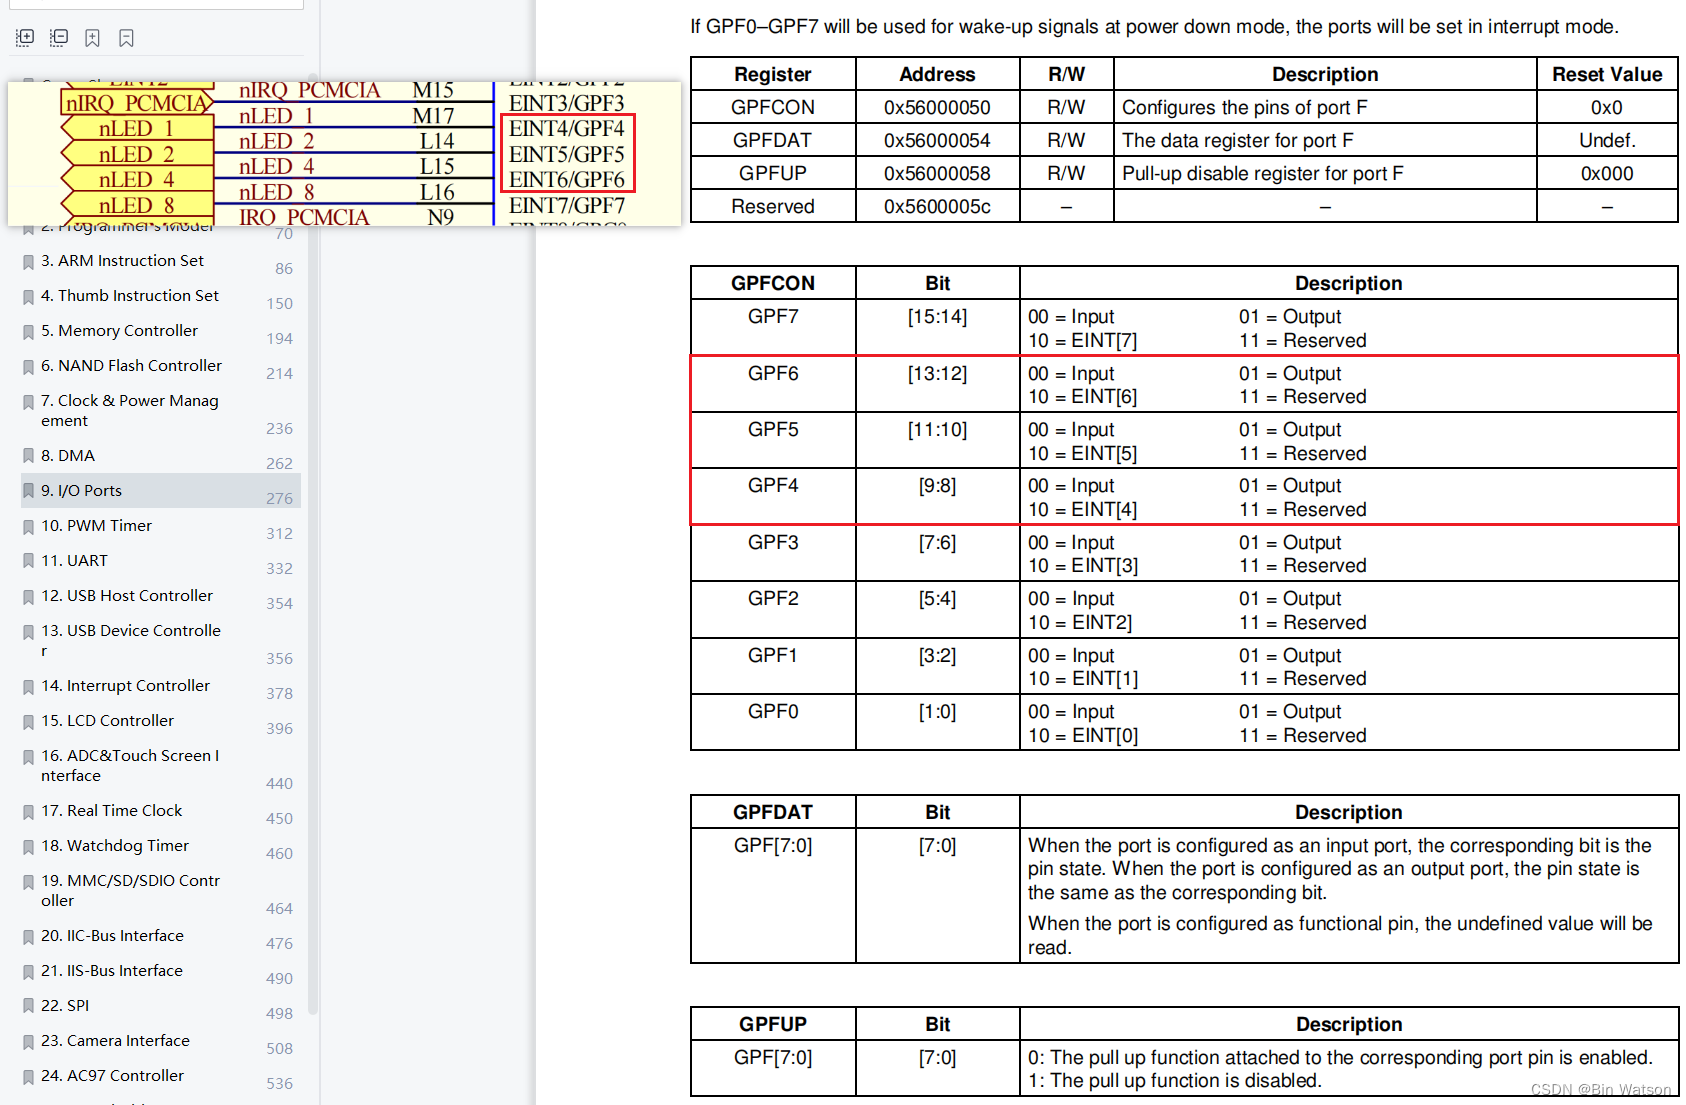The height and width of the screenshot is (1105, 1686).
Task: Open 13. USB Device Controller bookmark
Action: point(131,640)
